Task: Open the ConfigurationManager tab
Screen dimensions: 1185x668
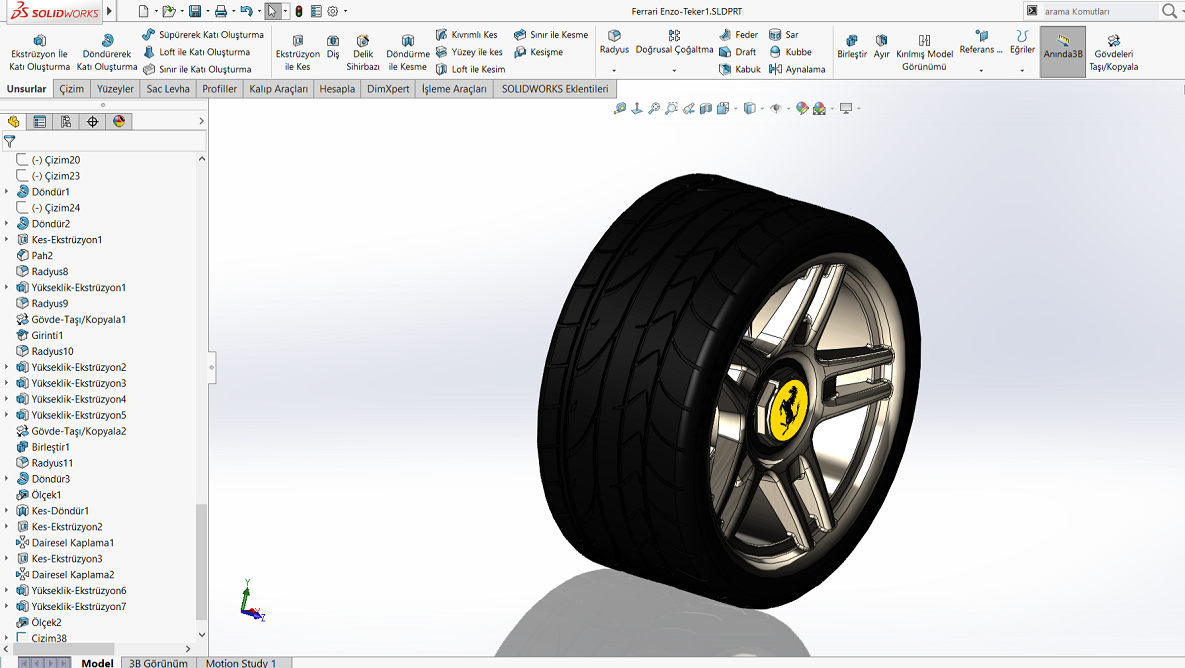Action: tap(66, 122)
